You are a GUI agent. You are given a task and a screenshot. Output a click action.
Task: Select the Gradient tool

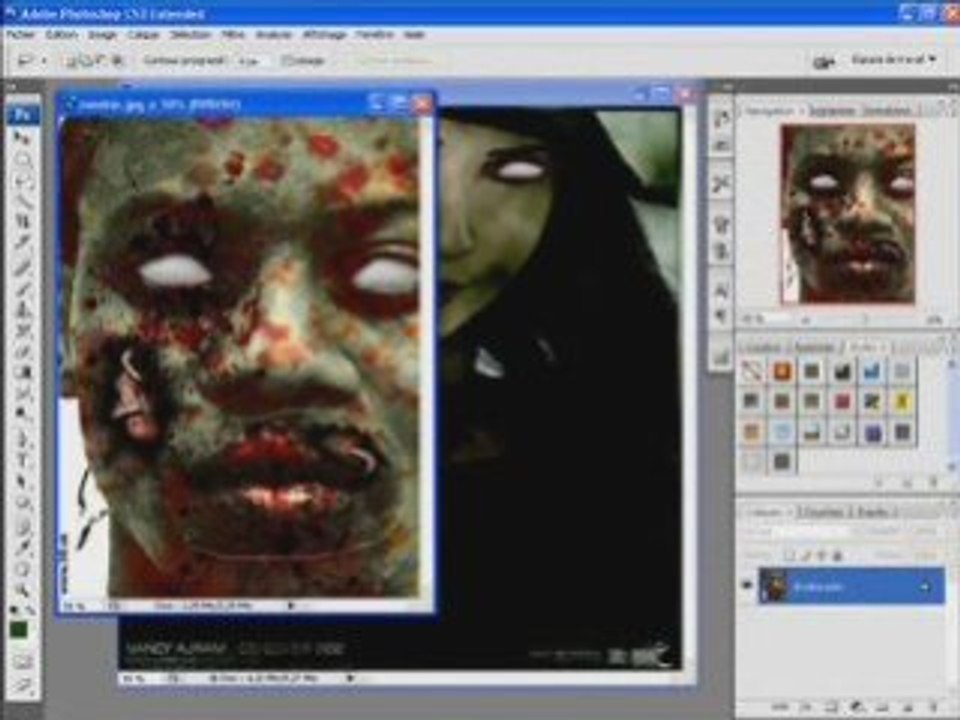coord(23,372)
